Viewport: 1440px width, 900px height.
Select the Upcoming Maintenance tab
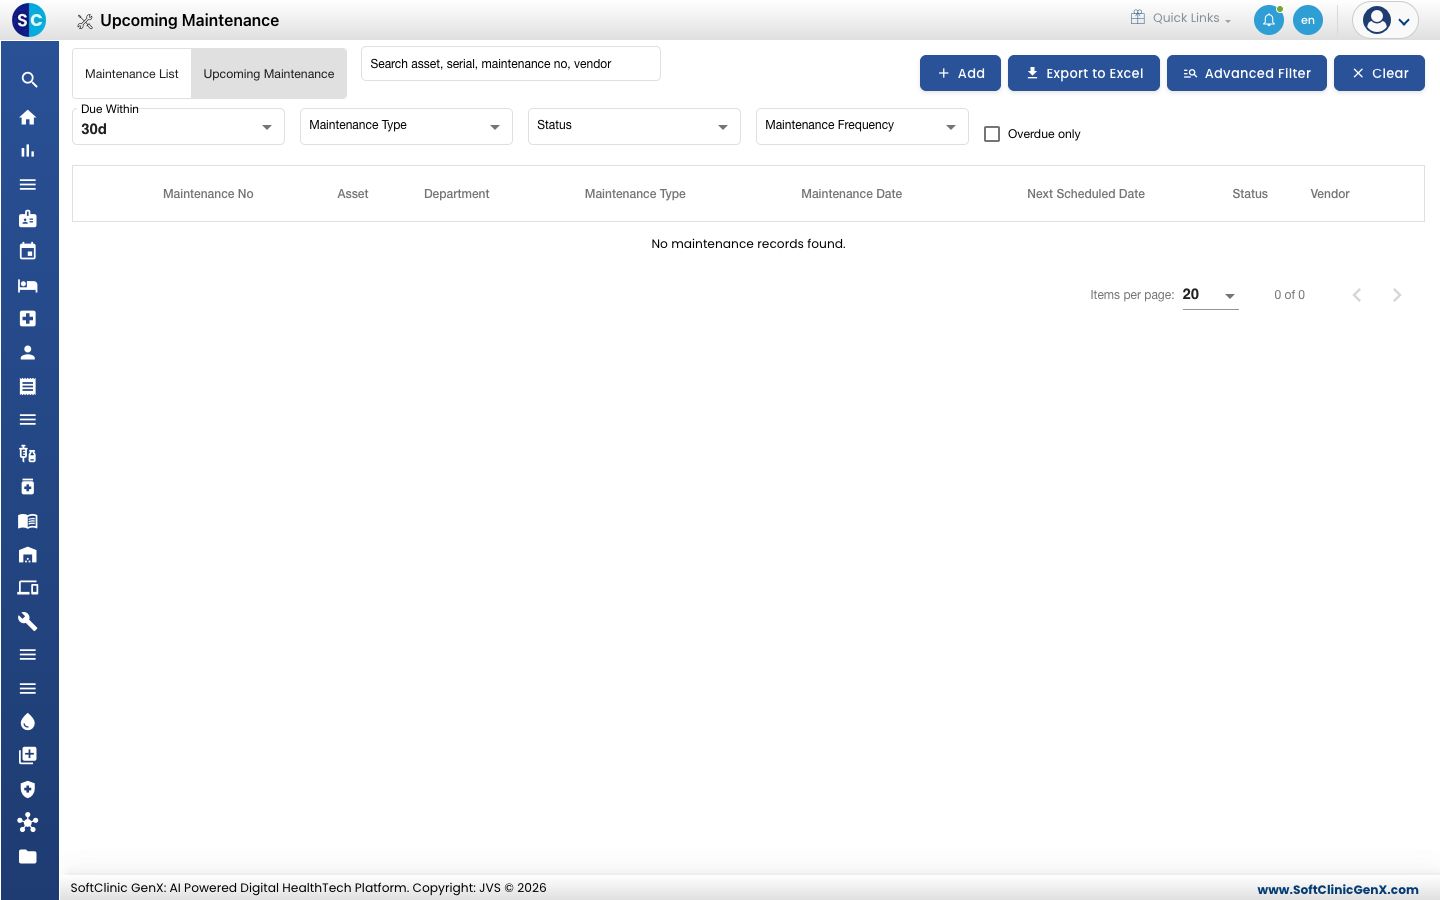click(269, 74)
